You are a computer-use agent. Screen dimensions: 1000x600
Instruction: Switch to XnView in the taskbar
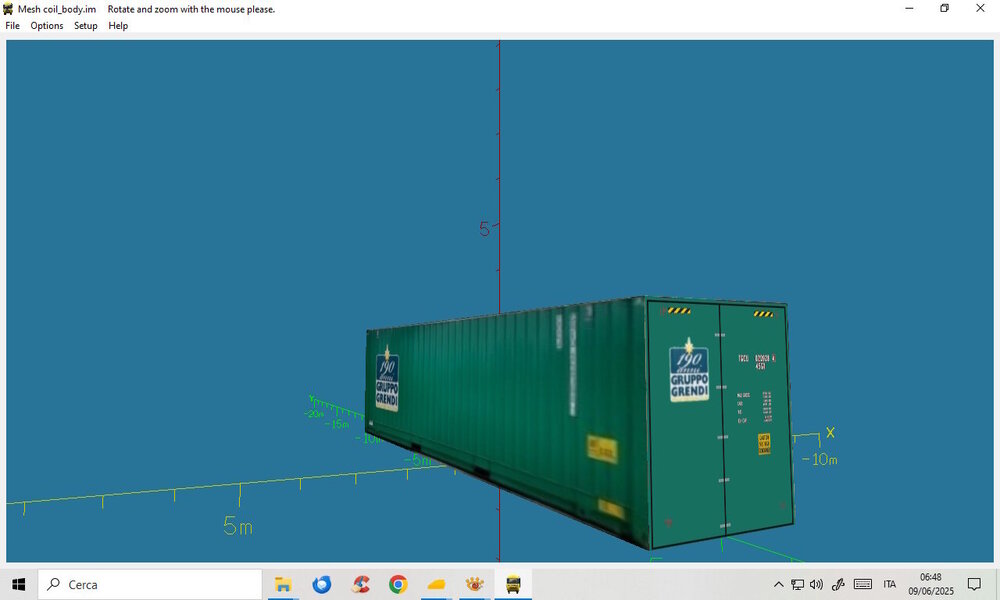point(474,584)
